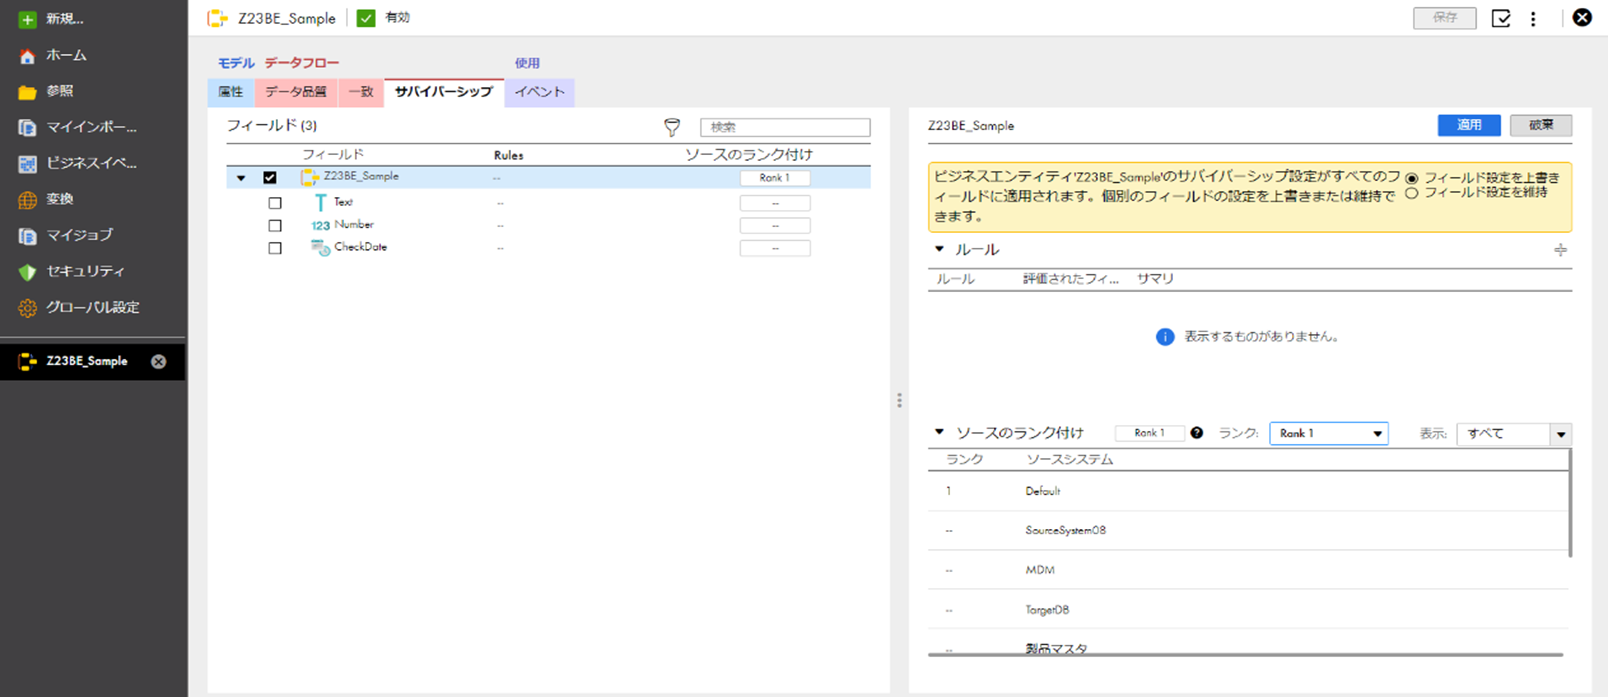The width and height of the screenshot is (1608, 697).
Task: Click the rank cell for Text field
Action: pyautogui.click(x=775, y=203)
